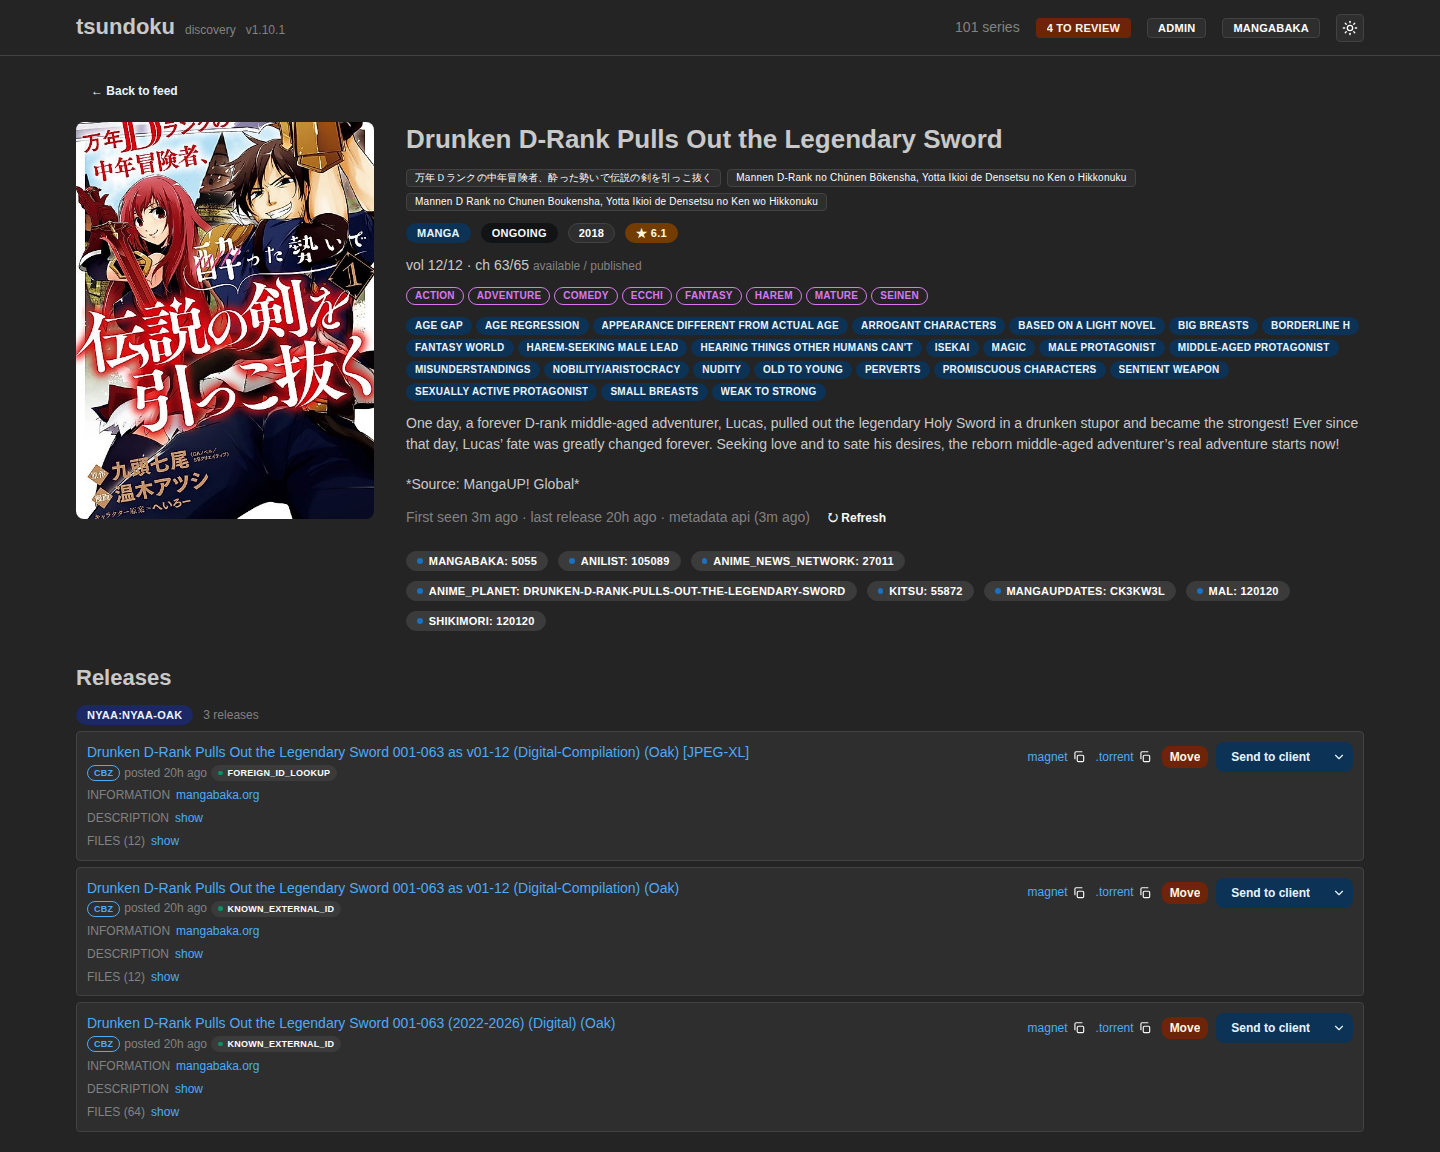Click the ANIME_PLANET ID chip
1440x1152 pixels.
click(x=631, y=591)
